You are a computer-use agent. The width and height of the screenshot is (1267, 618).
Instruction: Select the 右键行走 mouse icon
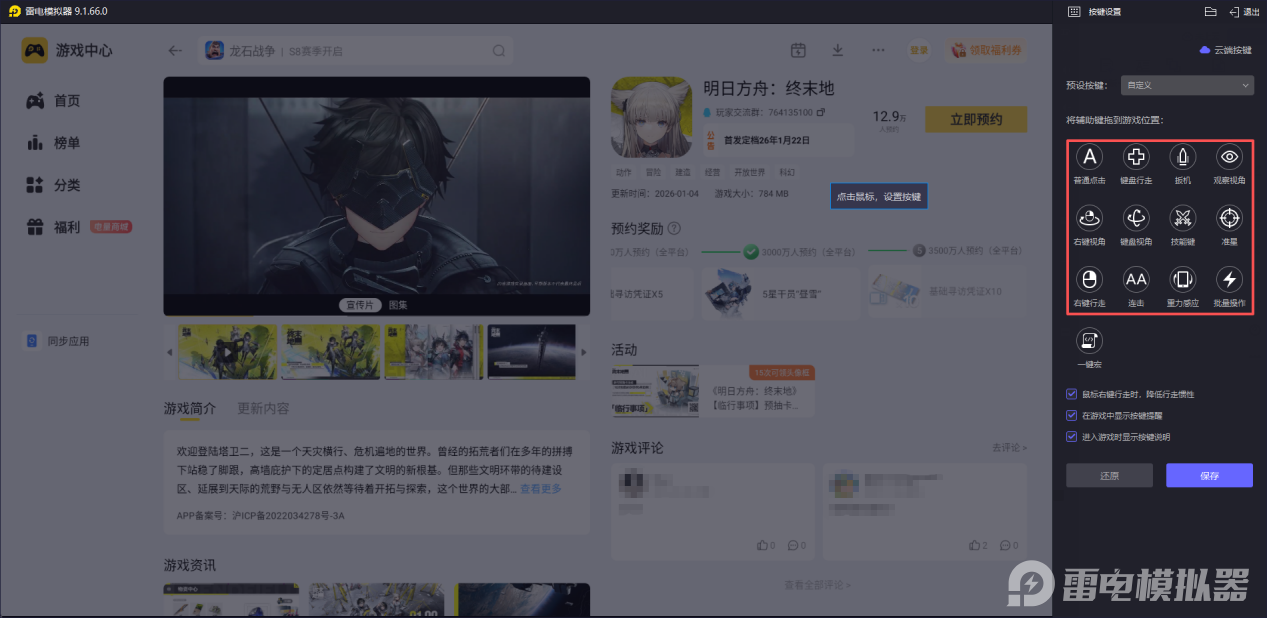1090,279
